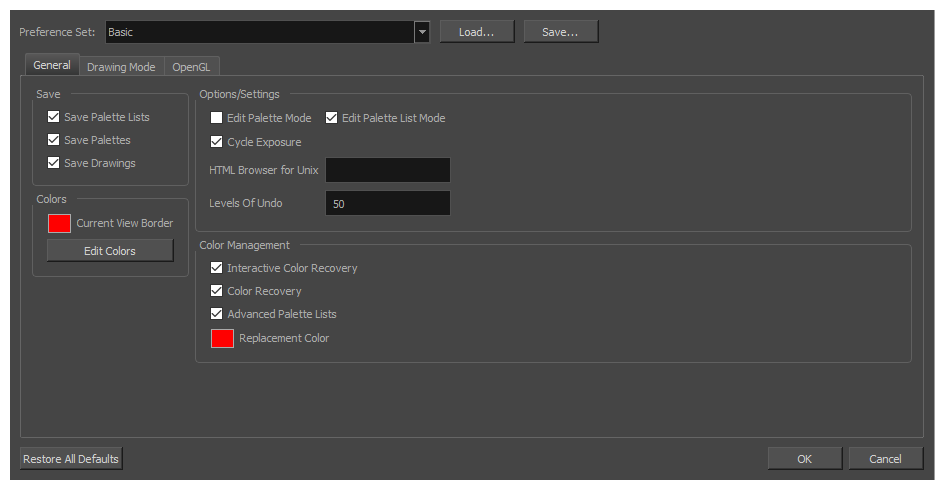This screenshot has width=945, height=490.
Task: Uncheck Save Palette Lists
Action: (x=54, y=117)
